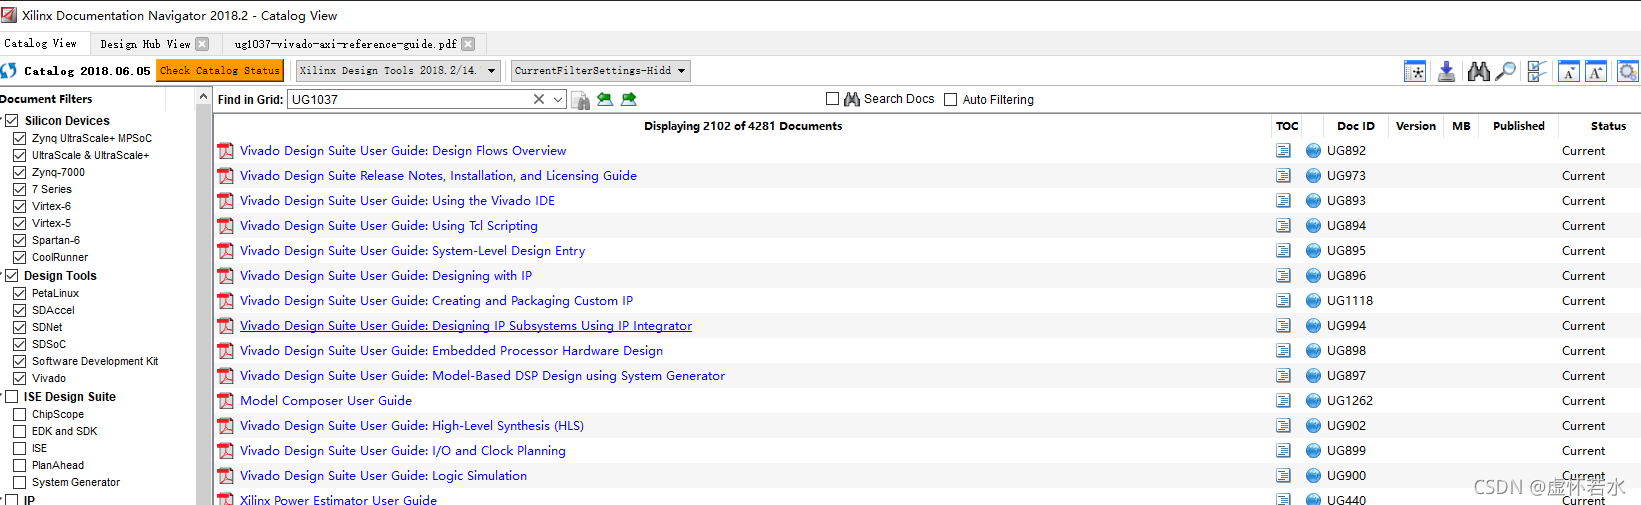Open the PDF icon for Model Composer User Guide

click(x=226, y=401)
